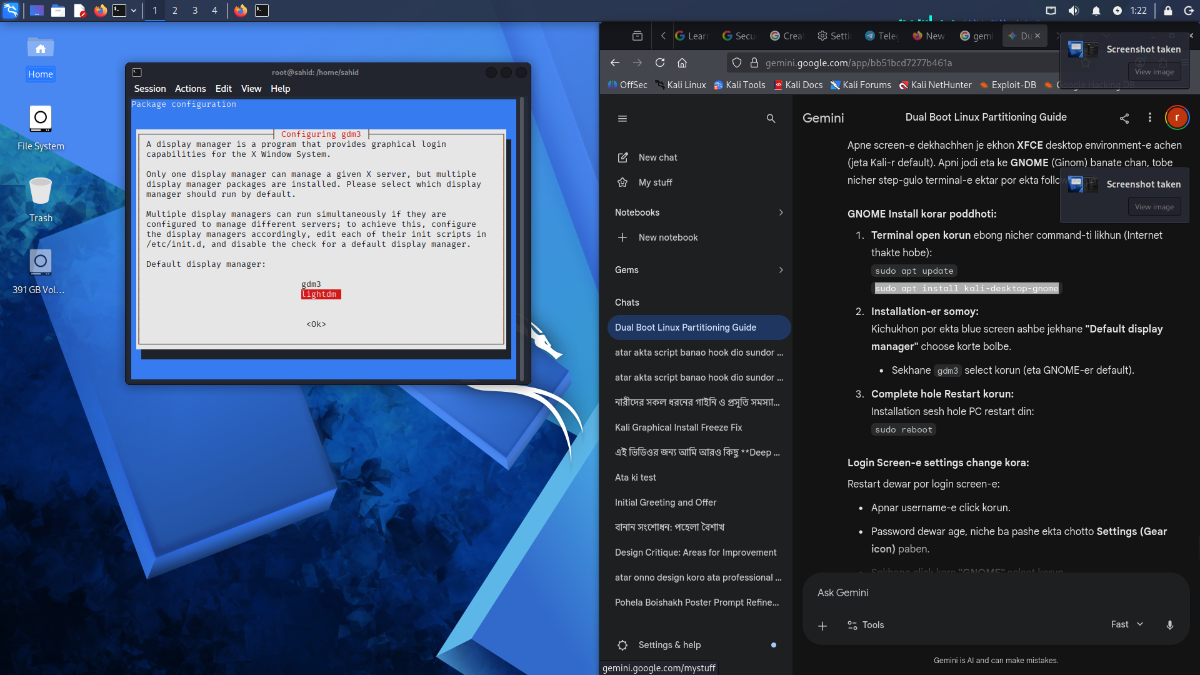1200x675 pixels.
Task: Open Firefox View tab overview icon
Action: pos(637,35)
